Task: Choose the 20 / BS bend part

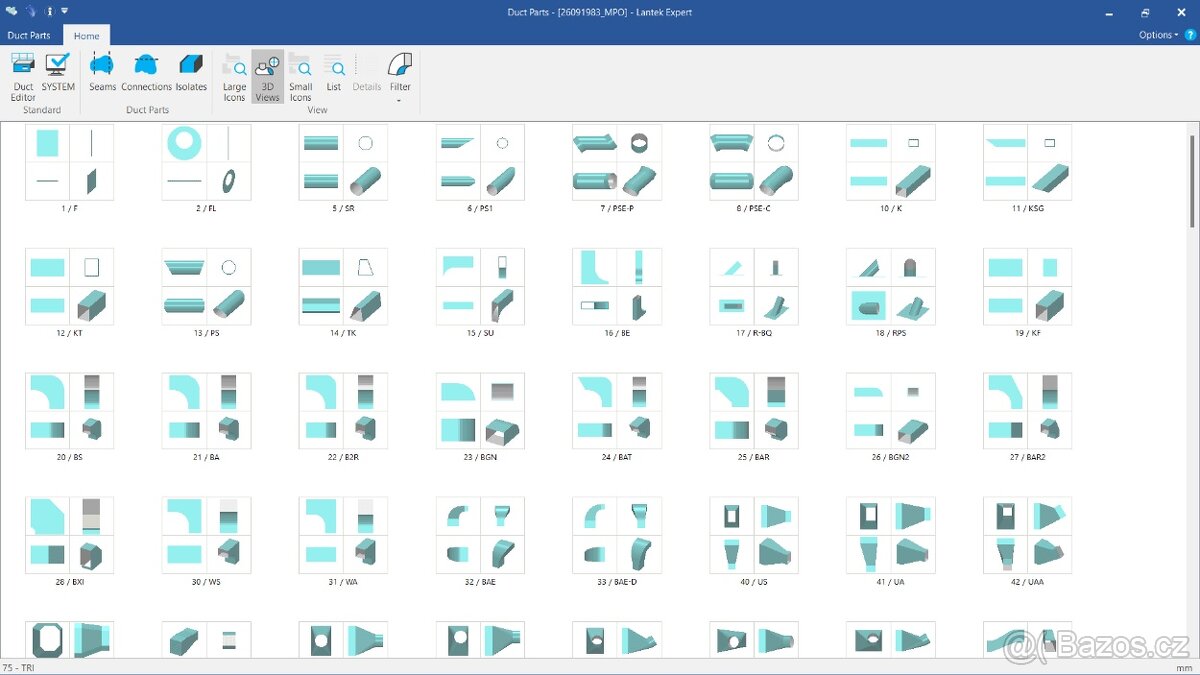Action: 69,411
